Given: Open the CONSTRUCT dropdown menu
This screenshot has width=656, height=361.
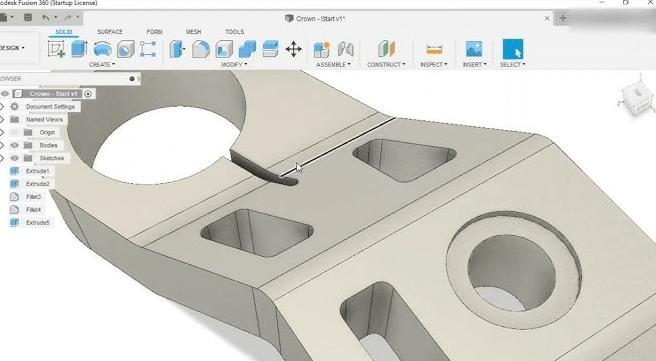Looking at the screenshot, I should click(x=386, y=64).
